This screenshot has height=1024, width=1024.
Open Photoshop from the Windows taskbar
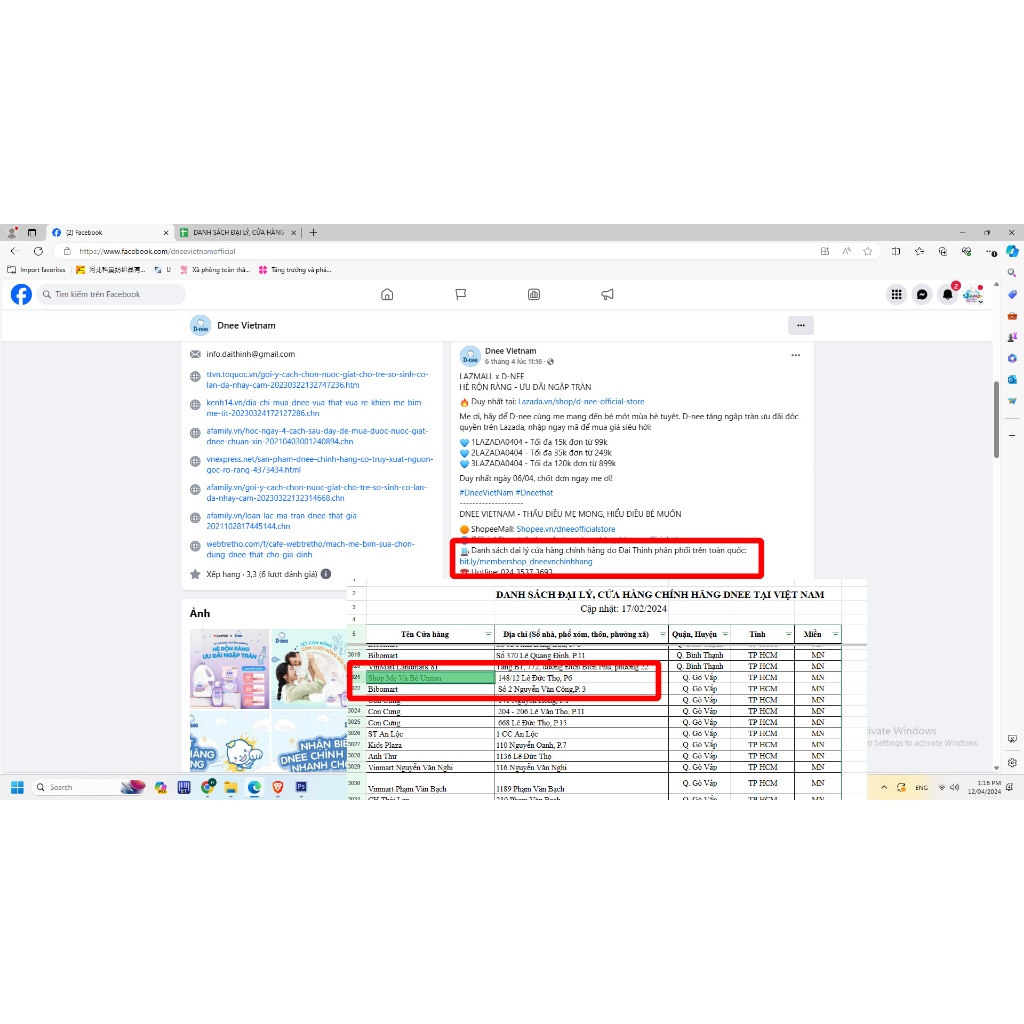(301, 787)
